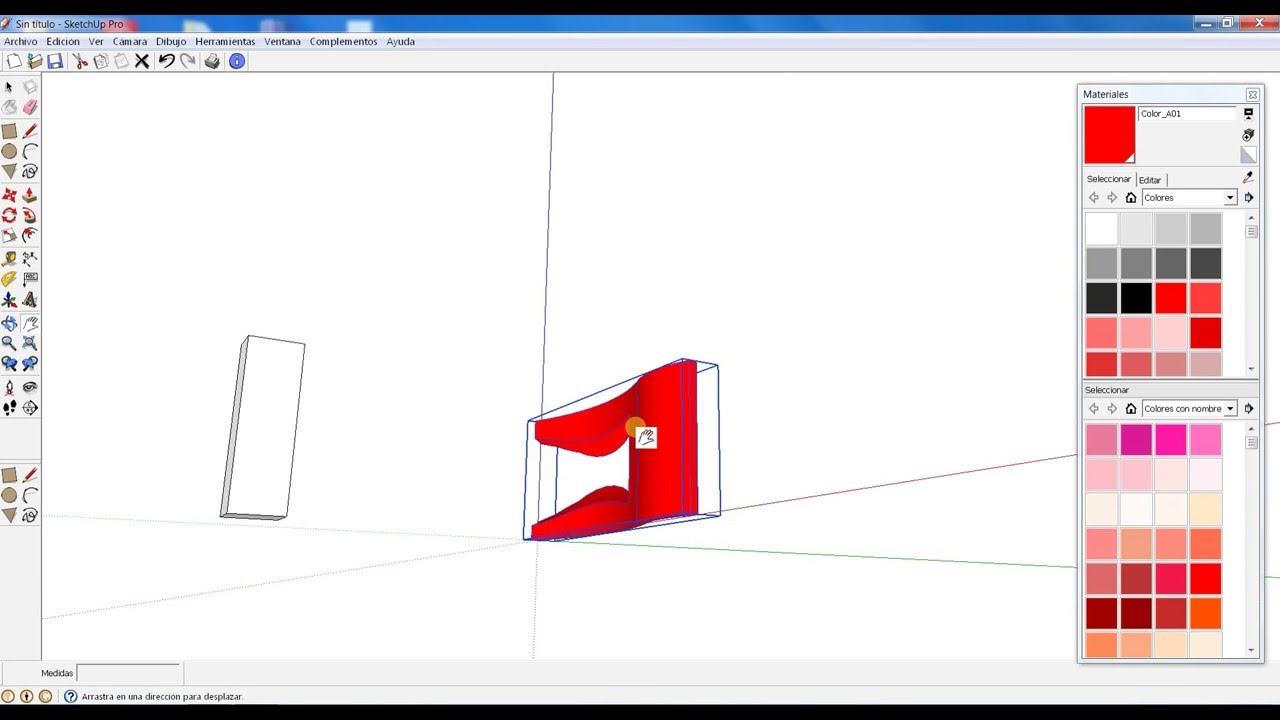Click the status bar help question icon
The width and height of the screenshot is (1280, 720).
coord(70,696)
